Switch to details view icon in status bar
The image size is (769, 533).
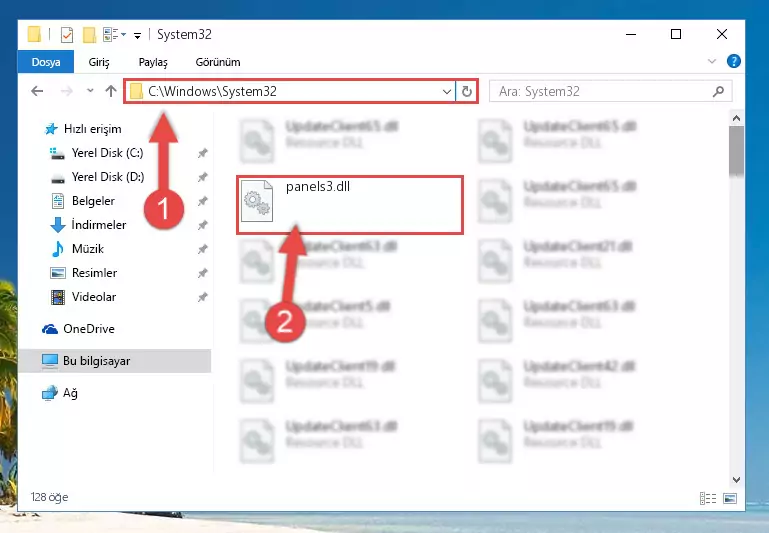(708, 498)
